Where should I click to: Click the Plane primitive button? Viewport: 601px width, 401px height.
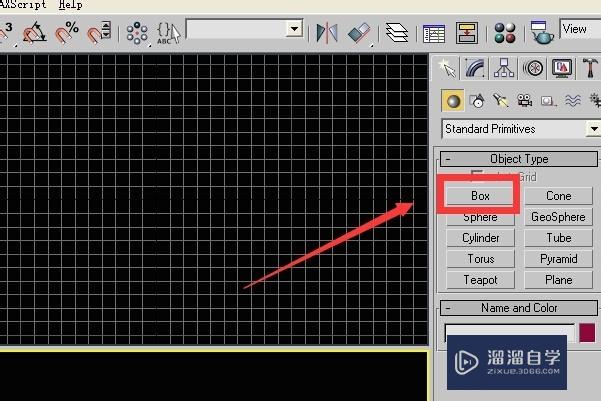pyautogui.click(x=558, y=280)
